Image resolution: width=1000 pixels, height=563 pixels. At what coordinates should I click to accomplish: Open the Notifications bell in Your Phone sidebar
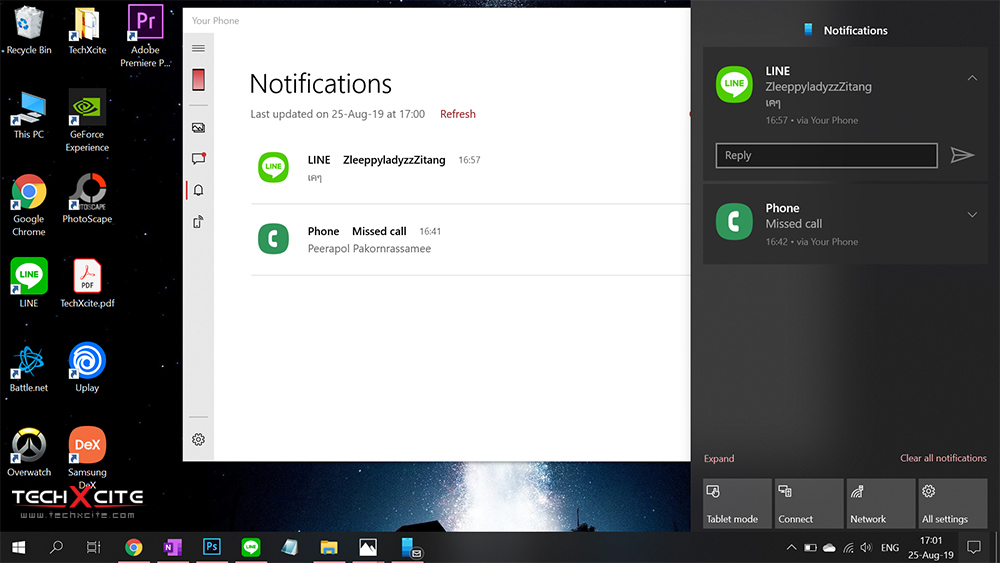[198, 190]
